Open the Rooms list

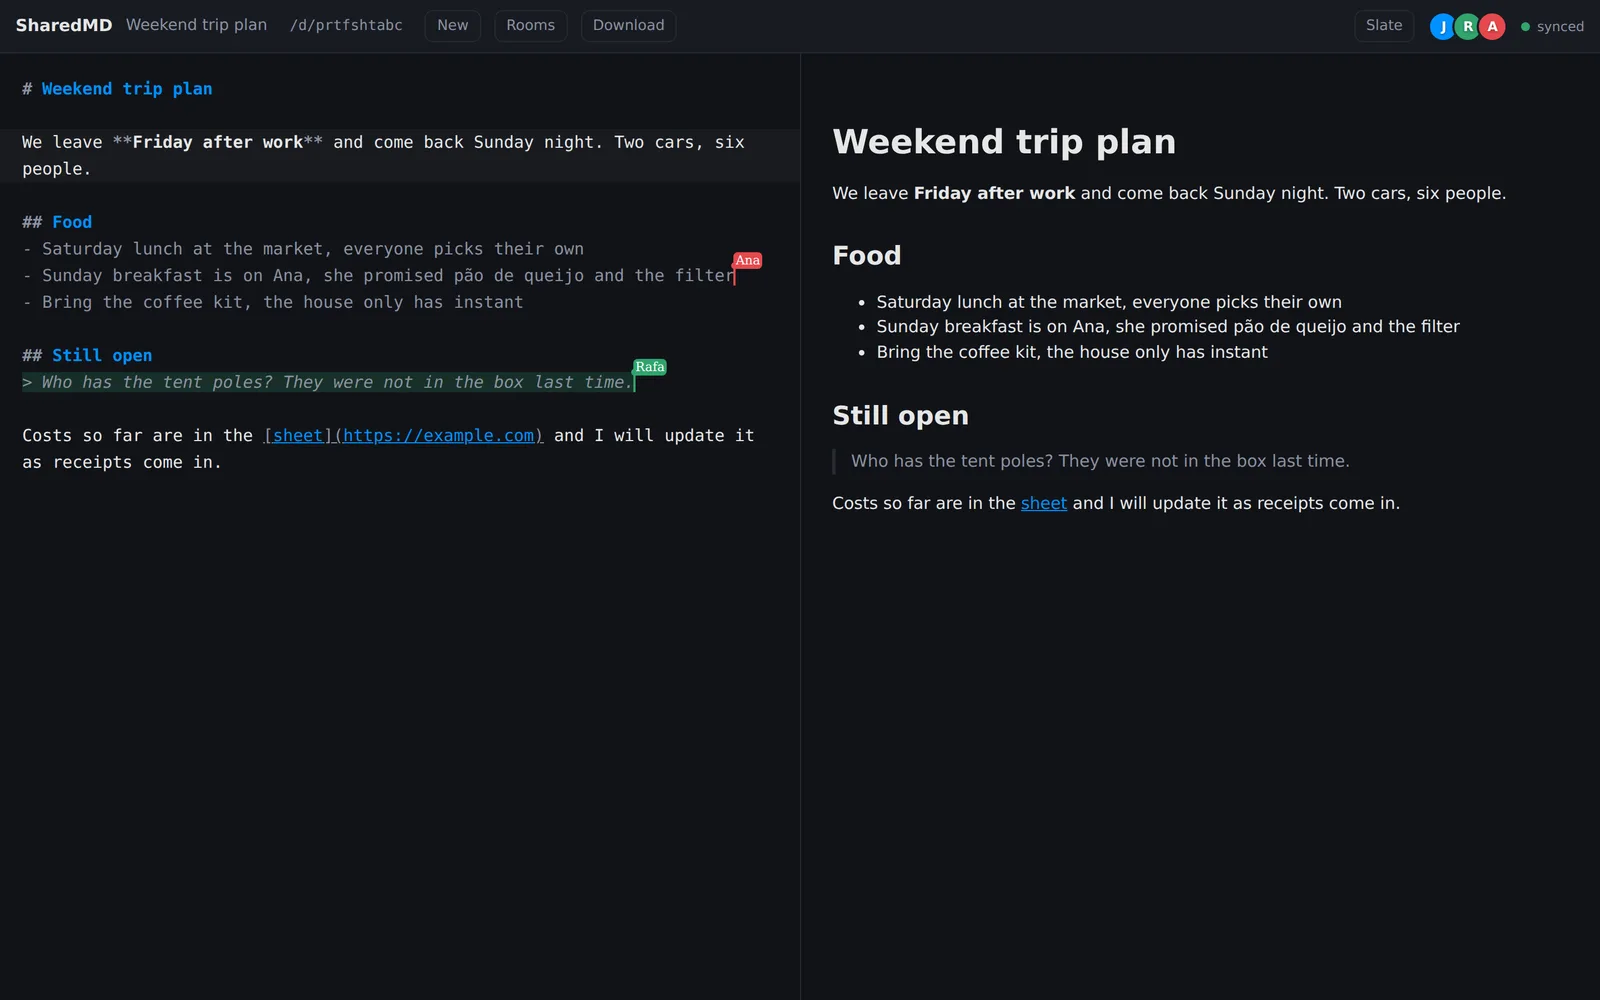point(530,26)
